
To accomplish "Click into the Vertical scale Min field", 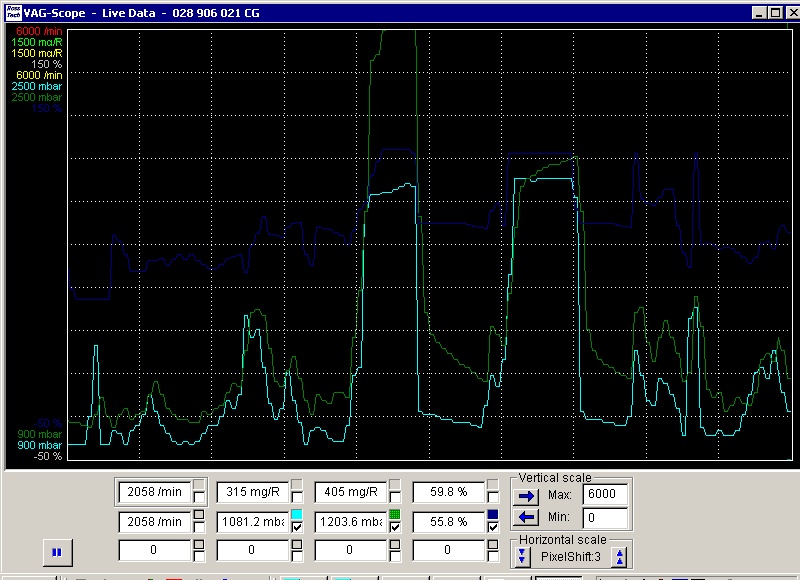I will coord(605,518).
